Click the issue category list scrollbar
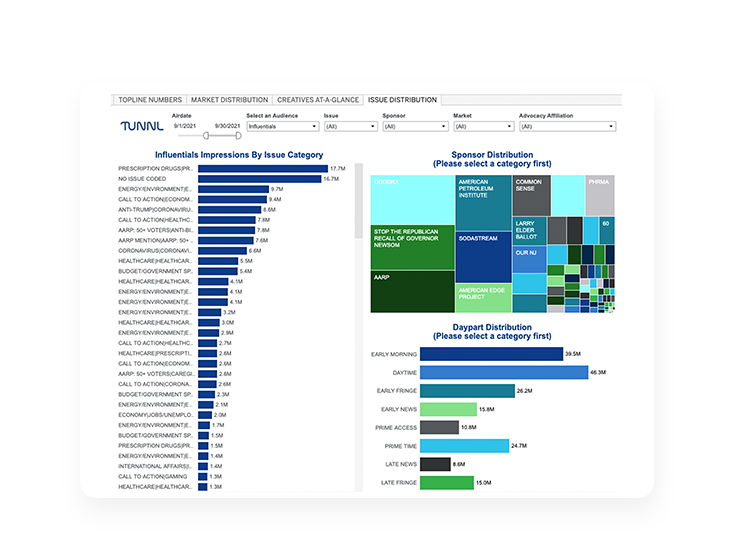 point(359,200)
